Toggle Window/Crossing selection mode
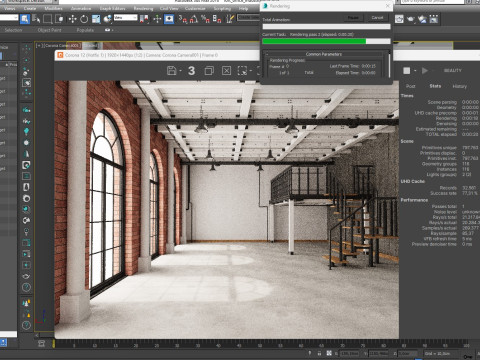This screenshot has width=480, height=360. click(60, 19)
